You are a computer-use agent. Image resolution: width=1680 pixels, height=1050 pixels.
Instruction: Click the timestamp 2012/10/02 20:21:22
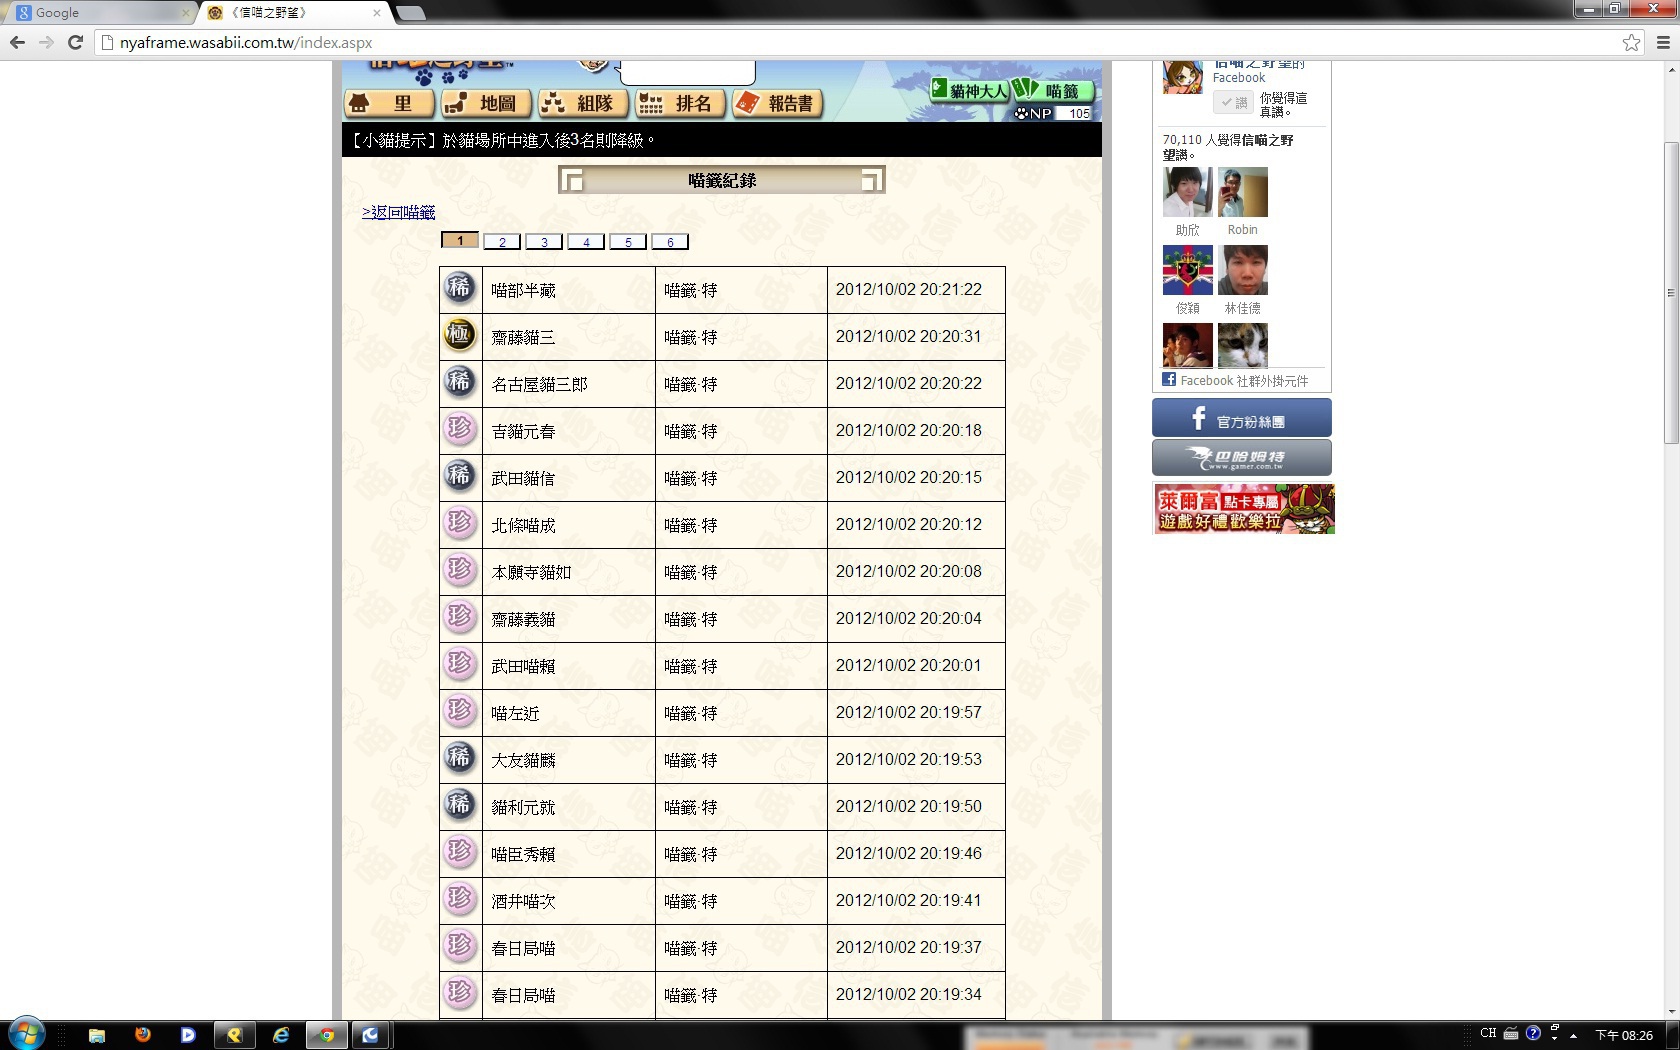(909, 289)
